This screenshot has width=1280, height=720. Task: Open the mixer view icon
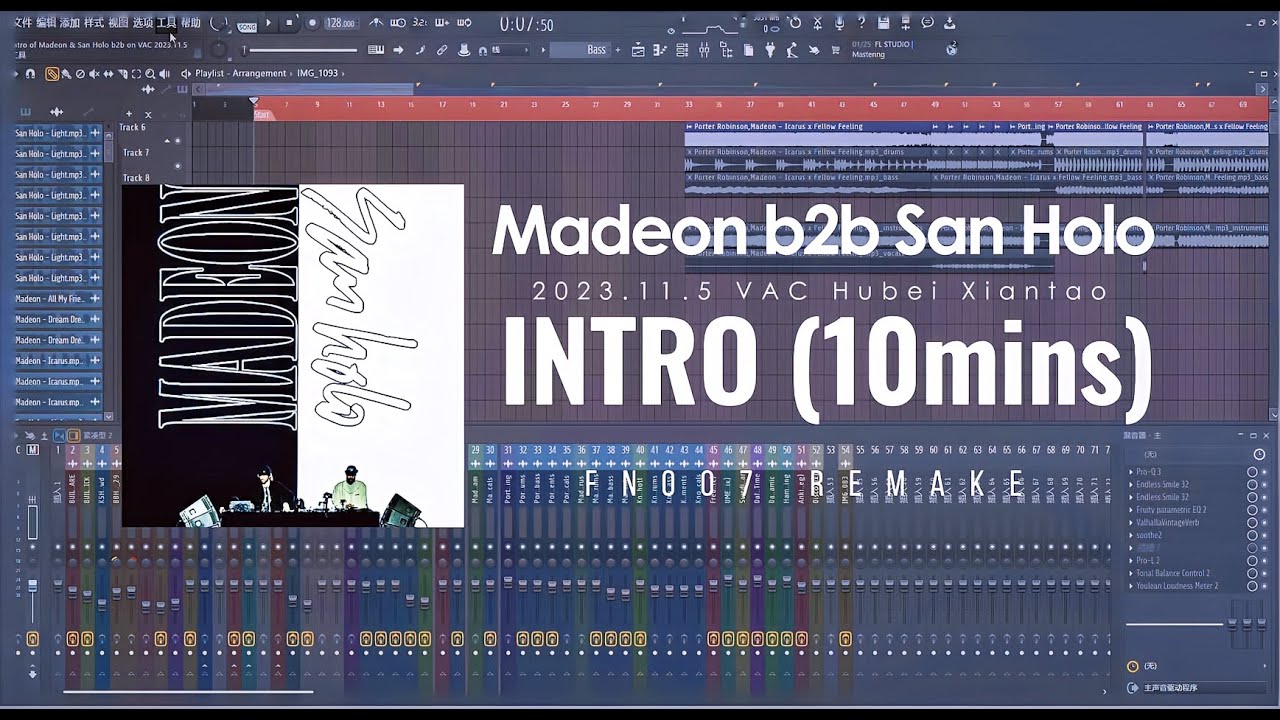(704, 49)
